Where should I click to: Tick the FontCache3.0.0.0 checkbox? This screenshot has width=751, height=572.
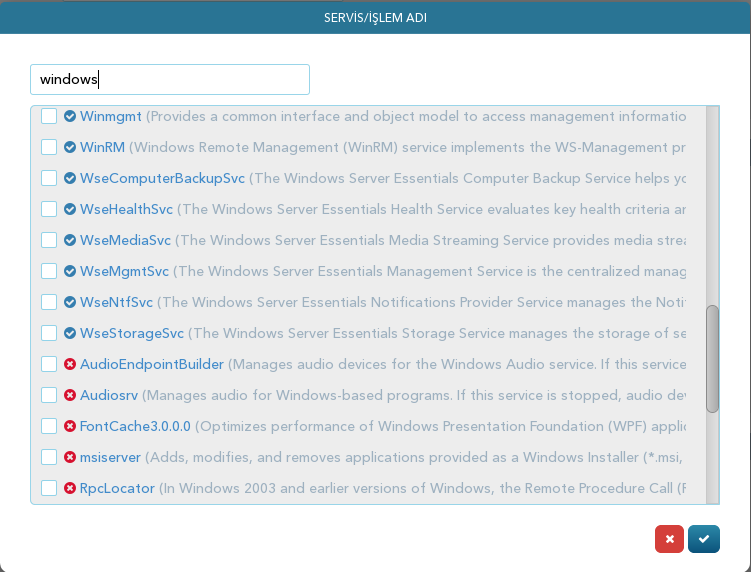pyautogui.click(x=49, y=426)
